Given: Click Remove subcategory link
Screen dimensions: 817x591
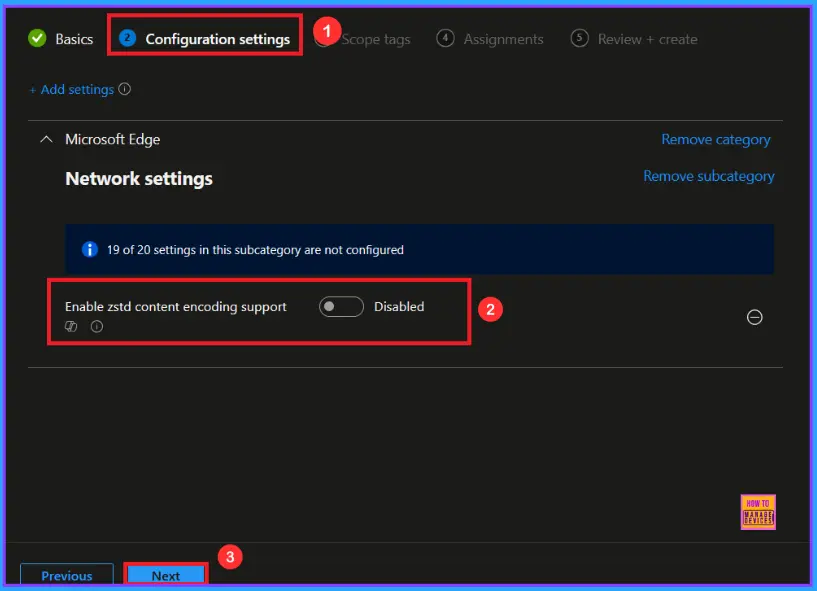Looking at the screenshot, I should coord(709,176).
